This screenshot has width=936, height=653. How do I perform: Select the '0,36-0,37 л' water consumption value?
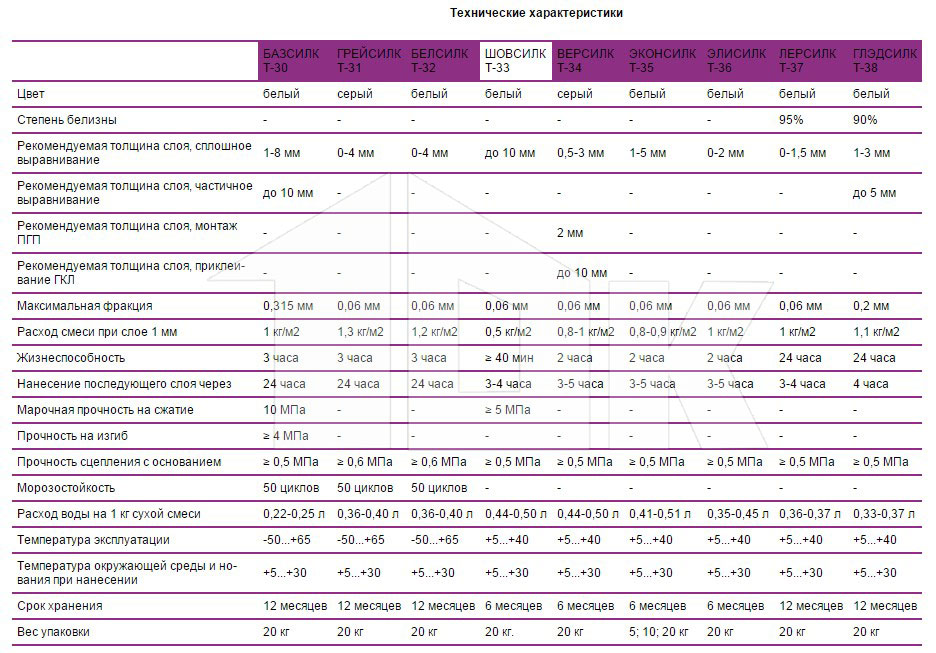(809, 514)
